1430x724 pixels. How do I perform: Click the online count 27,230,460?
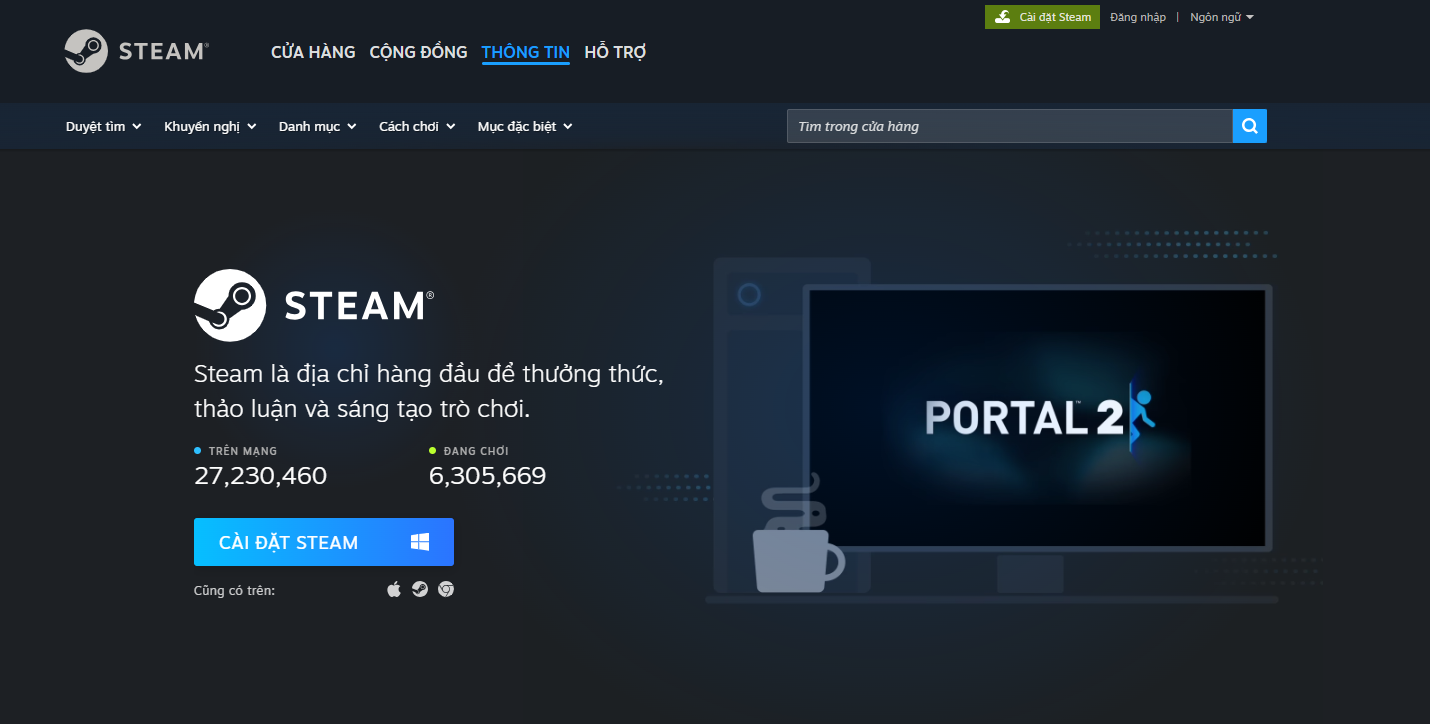point(261,475)
